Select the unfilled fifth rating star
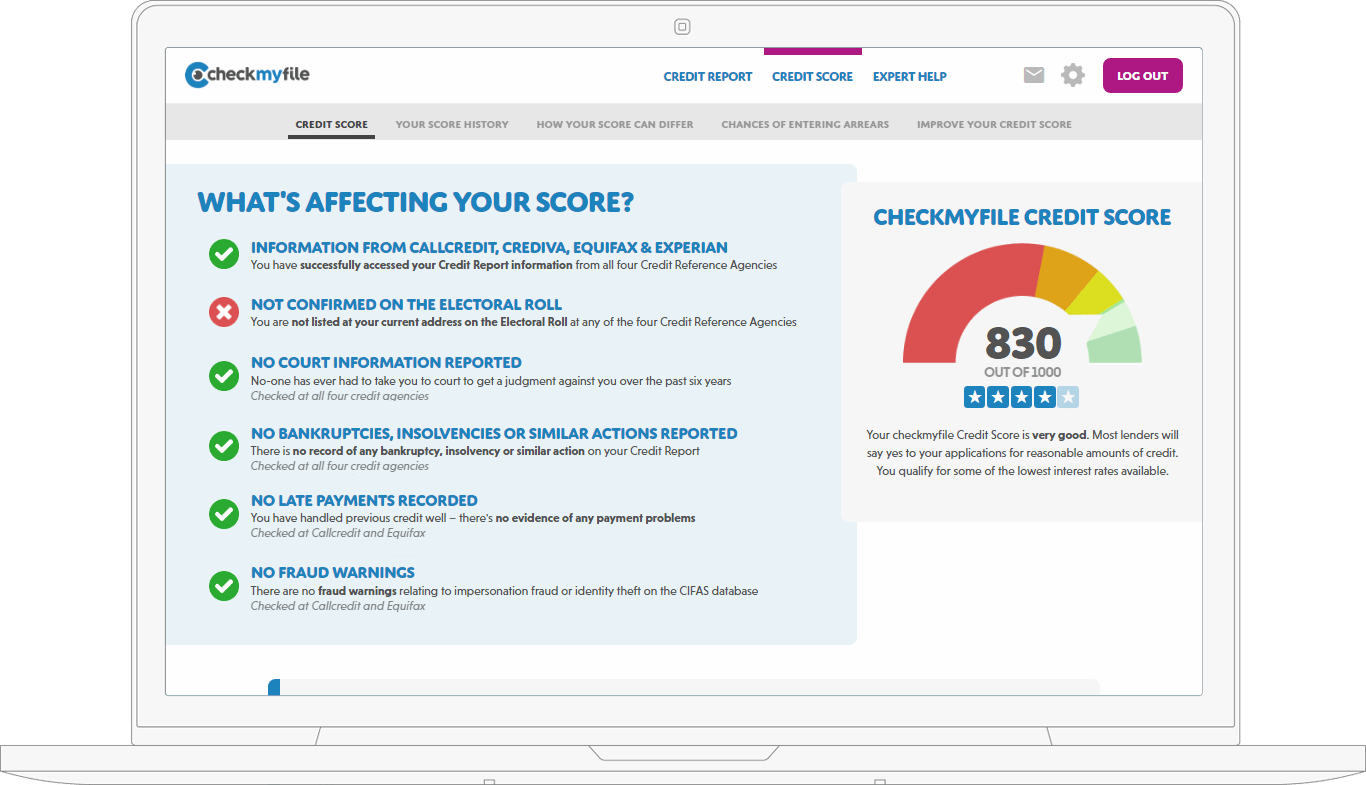 pyautogui.click(x=1068, y=397)
